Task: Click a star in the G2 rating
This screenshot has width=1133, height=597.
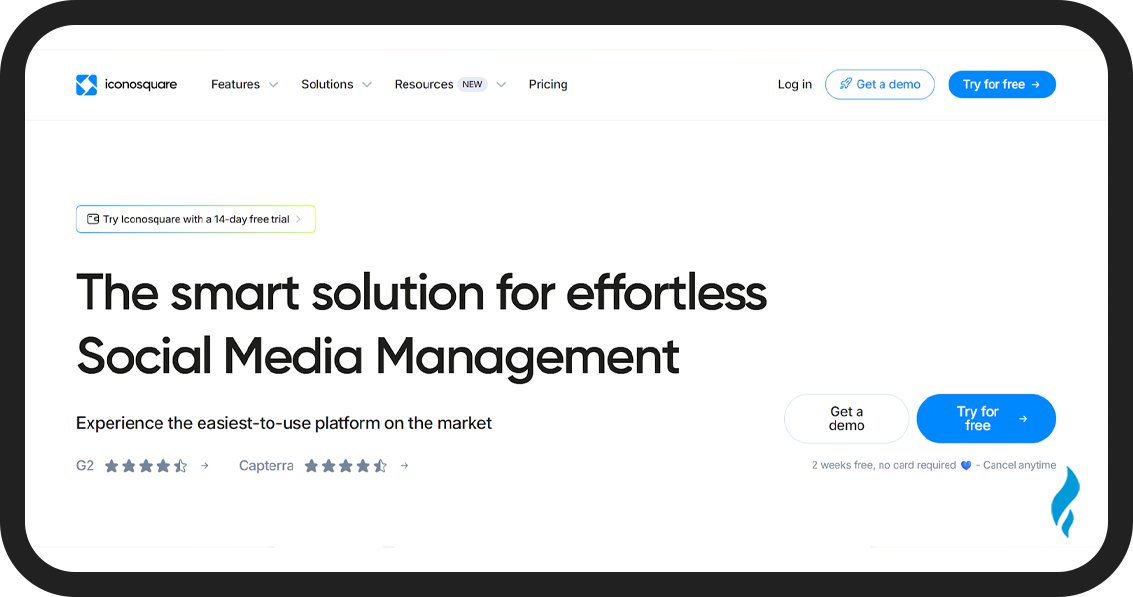Action: (130, 465)
